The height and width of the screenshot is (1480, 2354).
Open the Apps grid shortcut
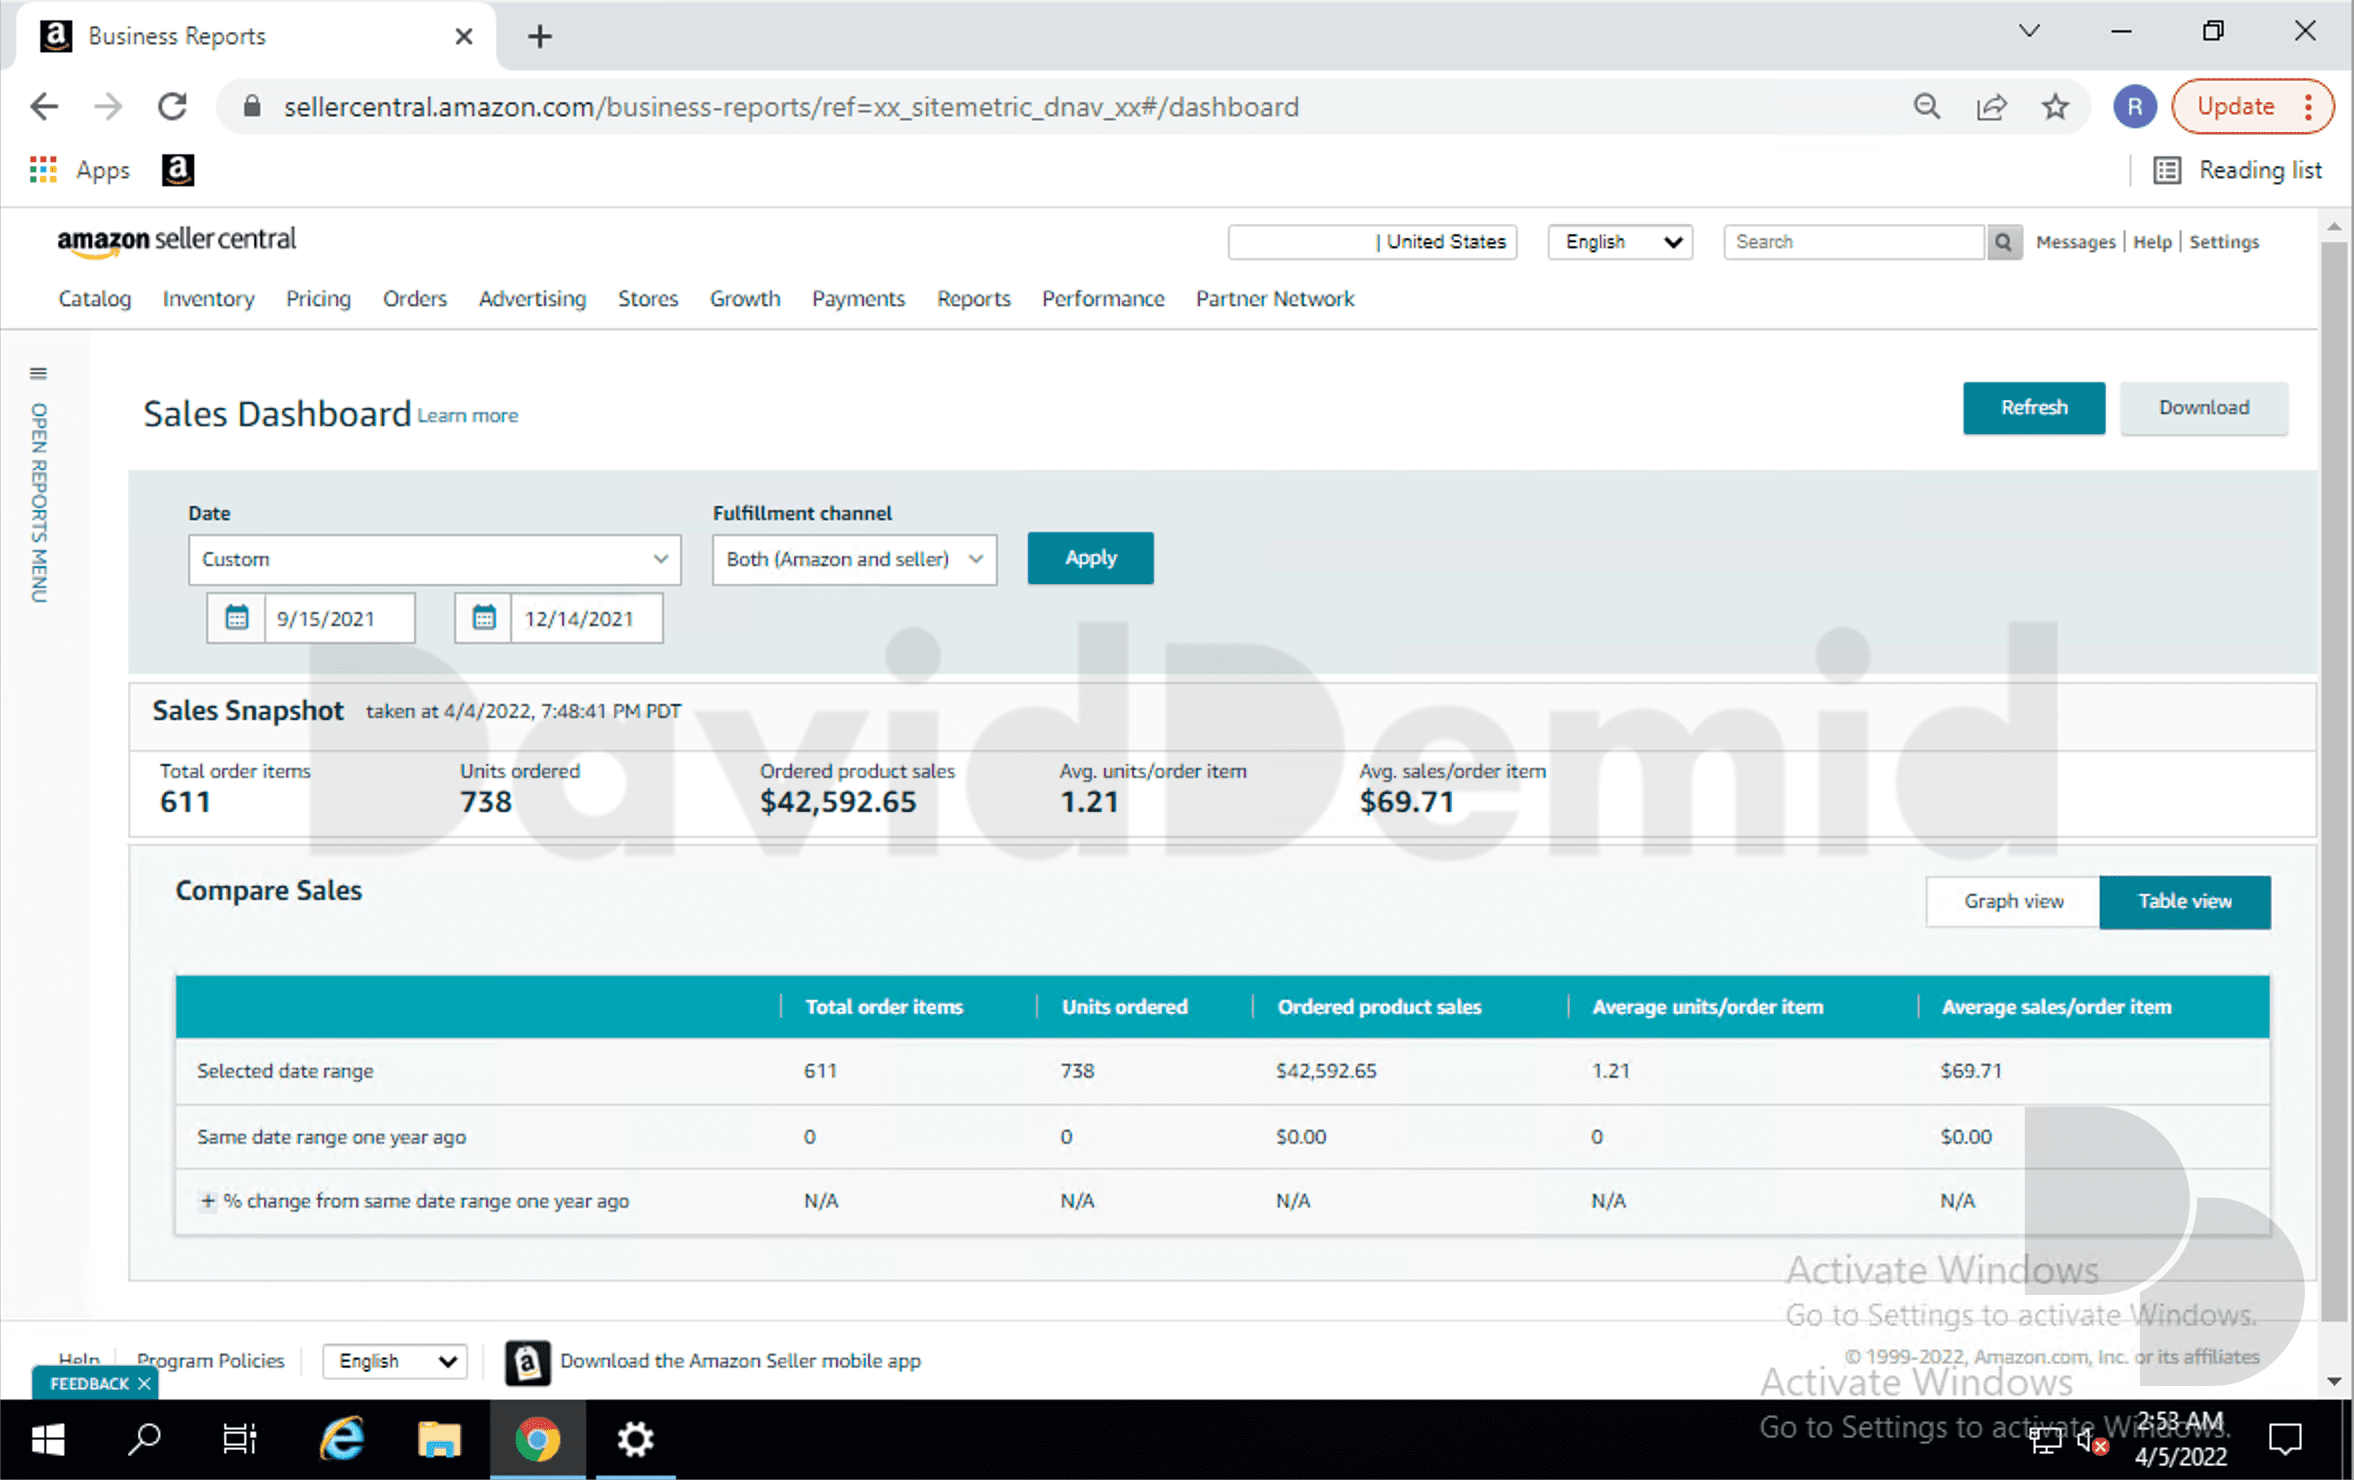80,170
